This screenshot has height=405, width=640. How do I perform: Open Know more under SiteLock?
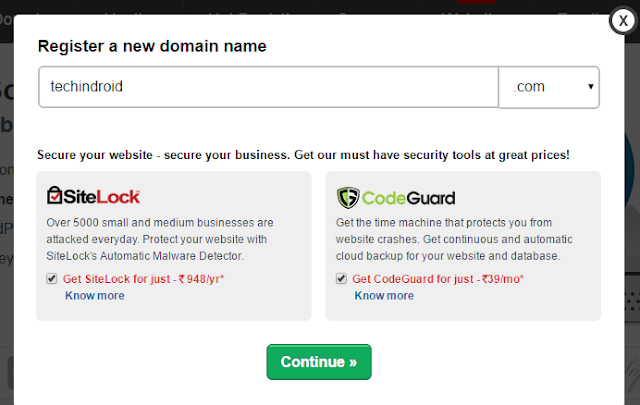pos(95,296)
